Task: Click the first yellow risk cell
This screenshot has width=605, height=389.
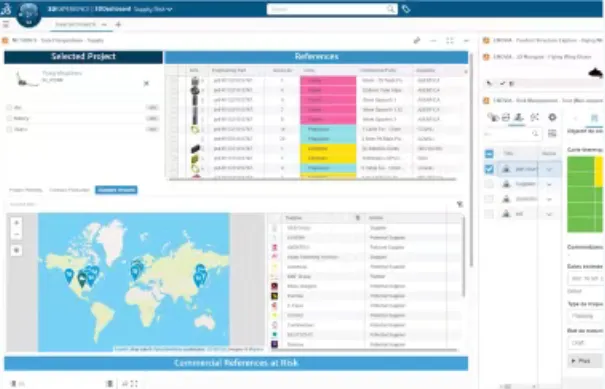Action: coord(328,149)
